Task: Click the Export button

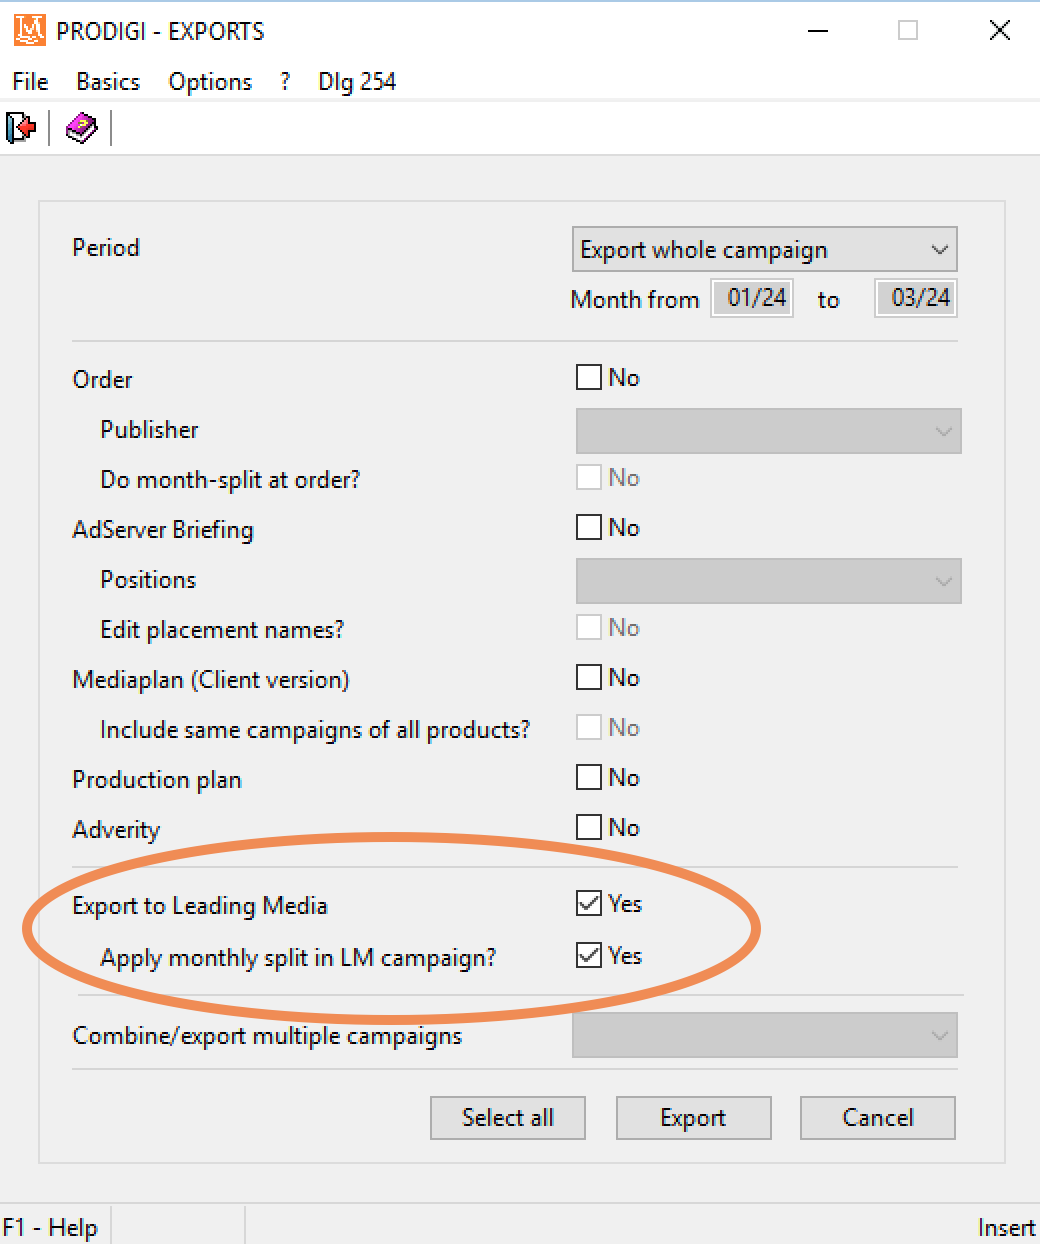Action: tap(693, 1118)
